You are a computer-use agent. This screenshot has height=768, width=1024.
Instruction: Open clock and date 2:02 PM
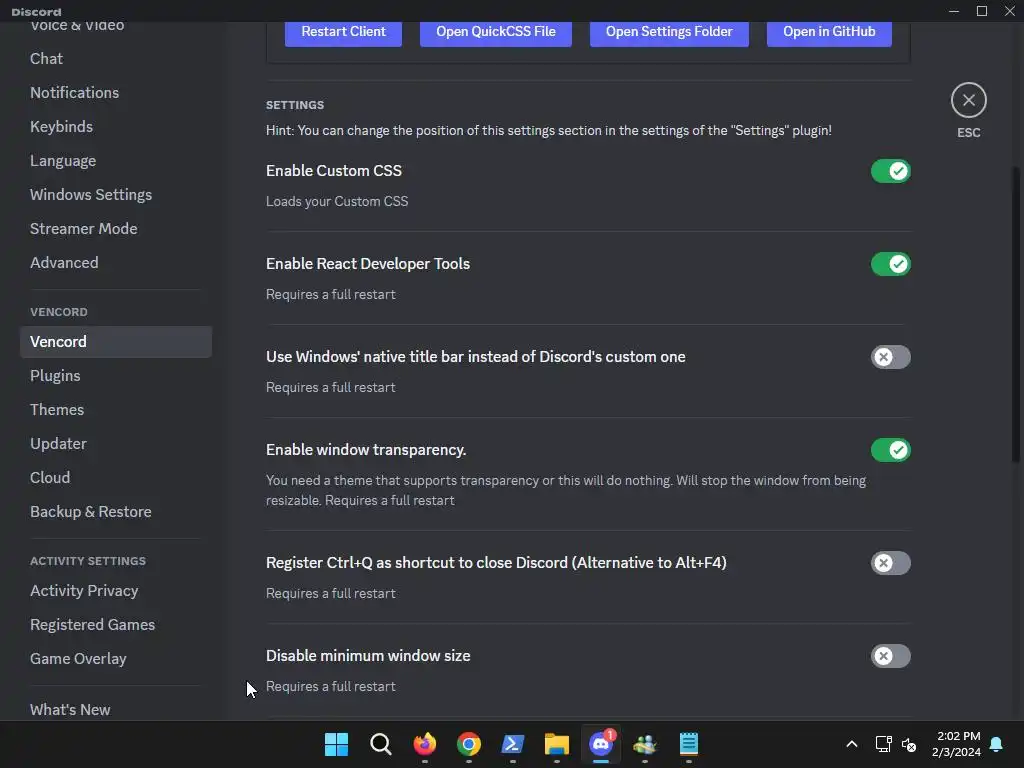(957, 744)
